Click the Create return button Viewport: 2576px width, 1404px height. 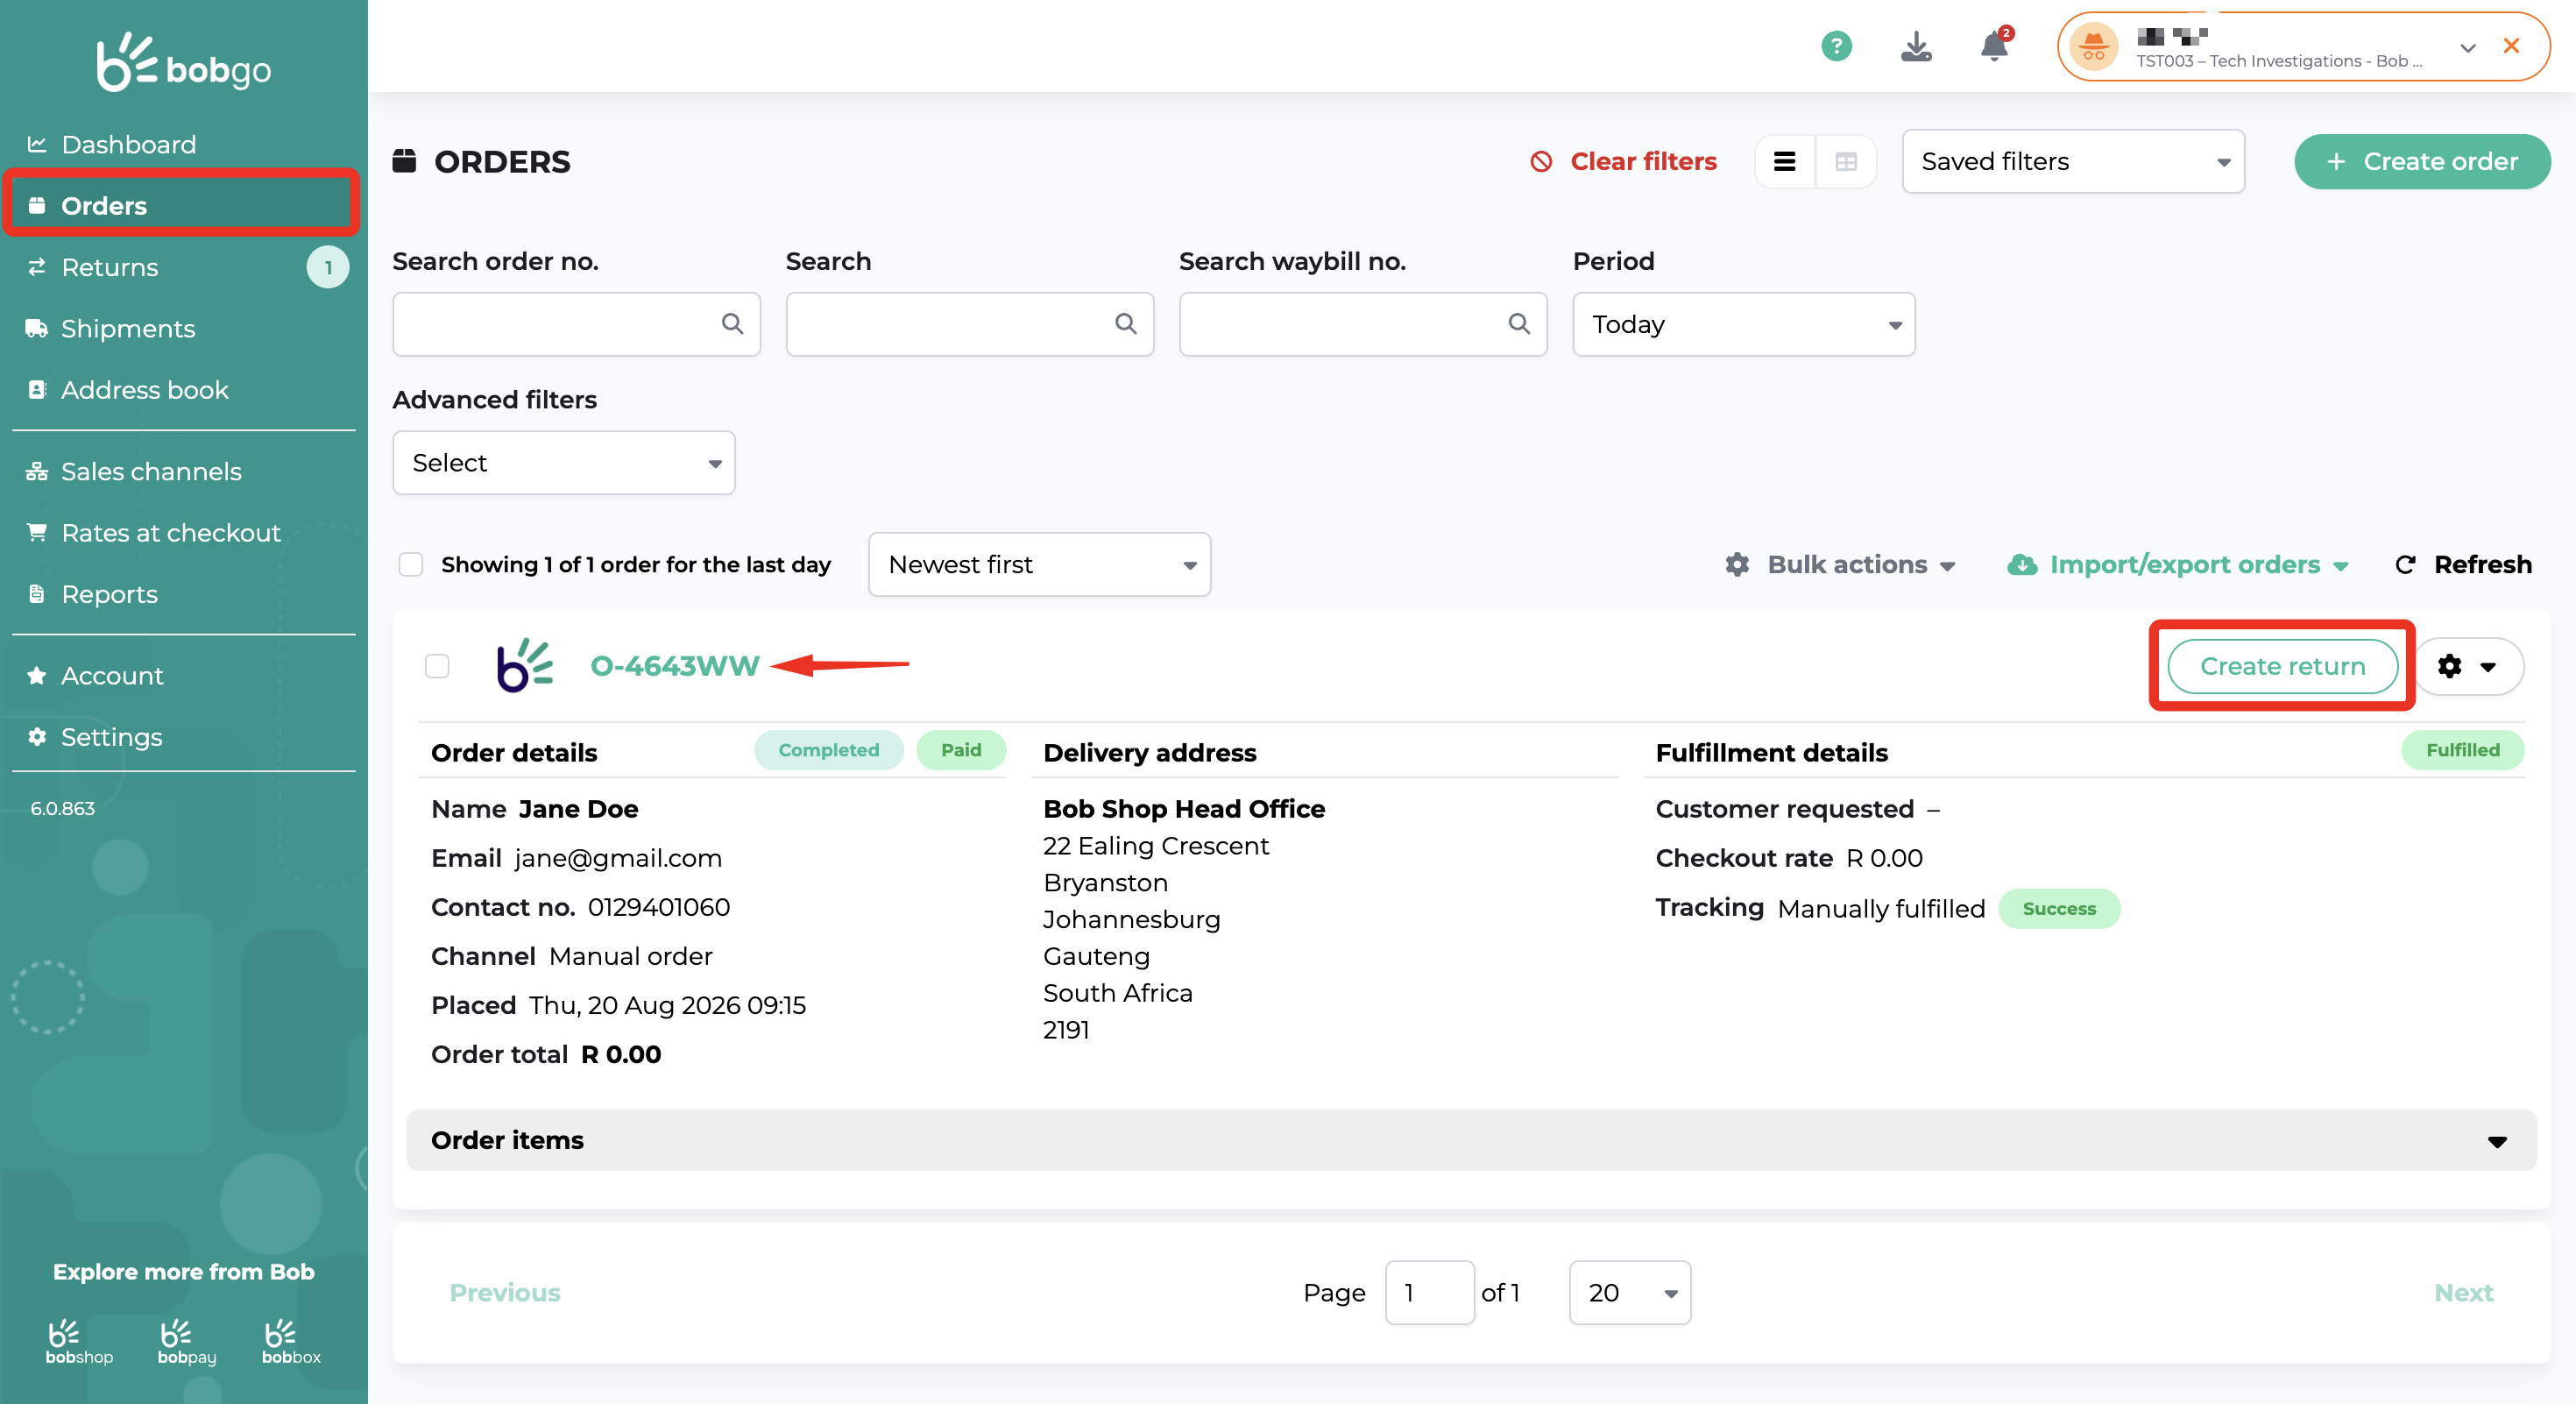pos(2283,666)
